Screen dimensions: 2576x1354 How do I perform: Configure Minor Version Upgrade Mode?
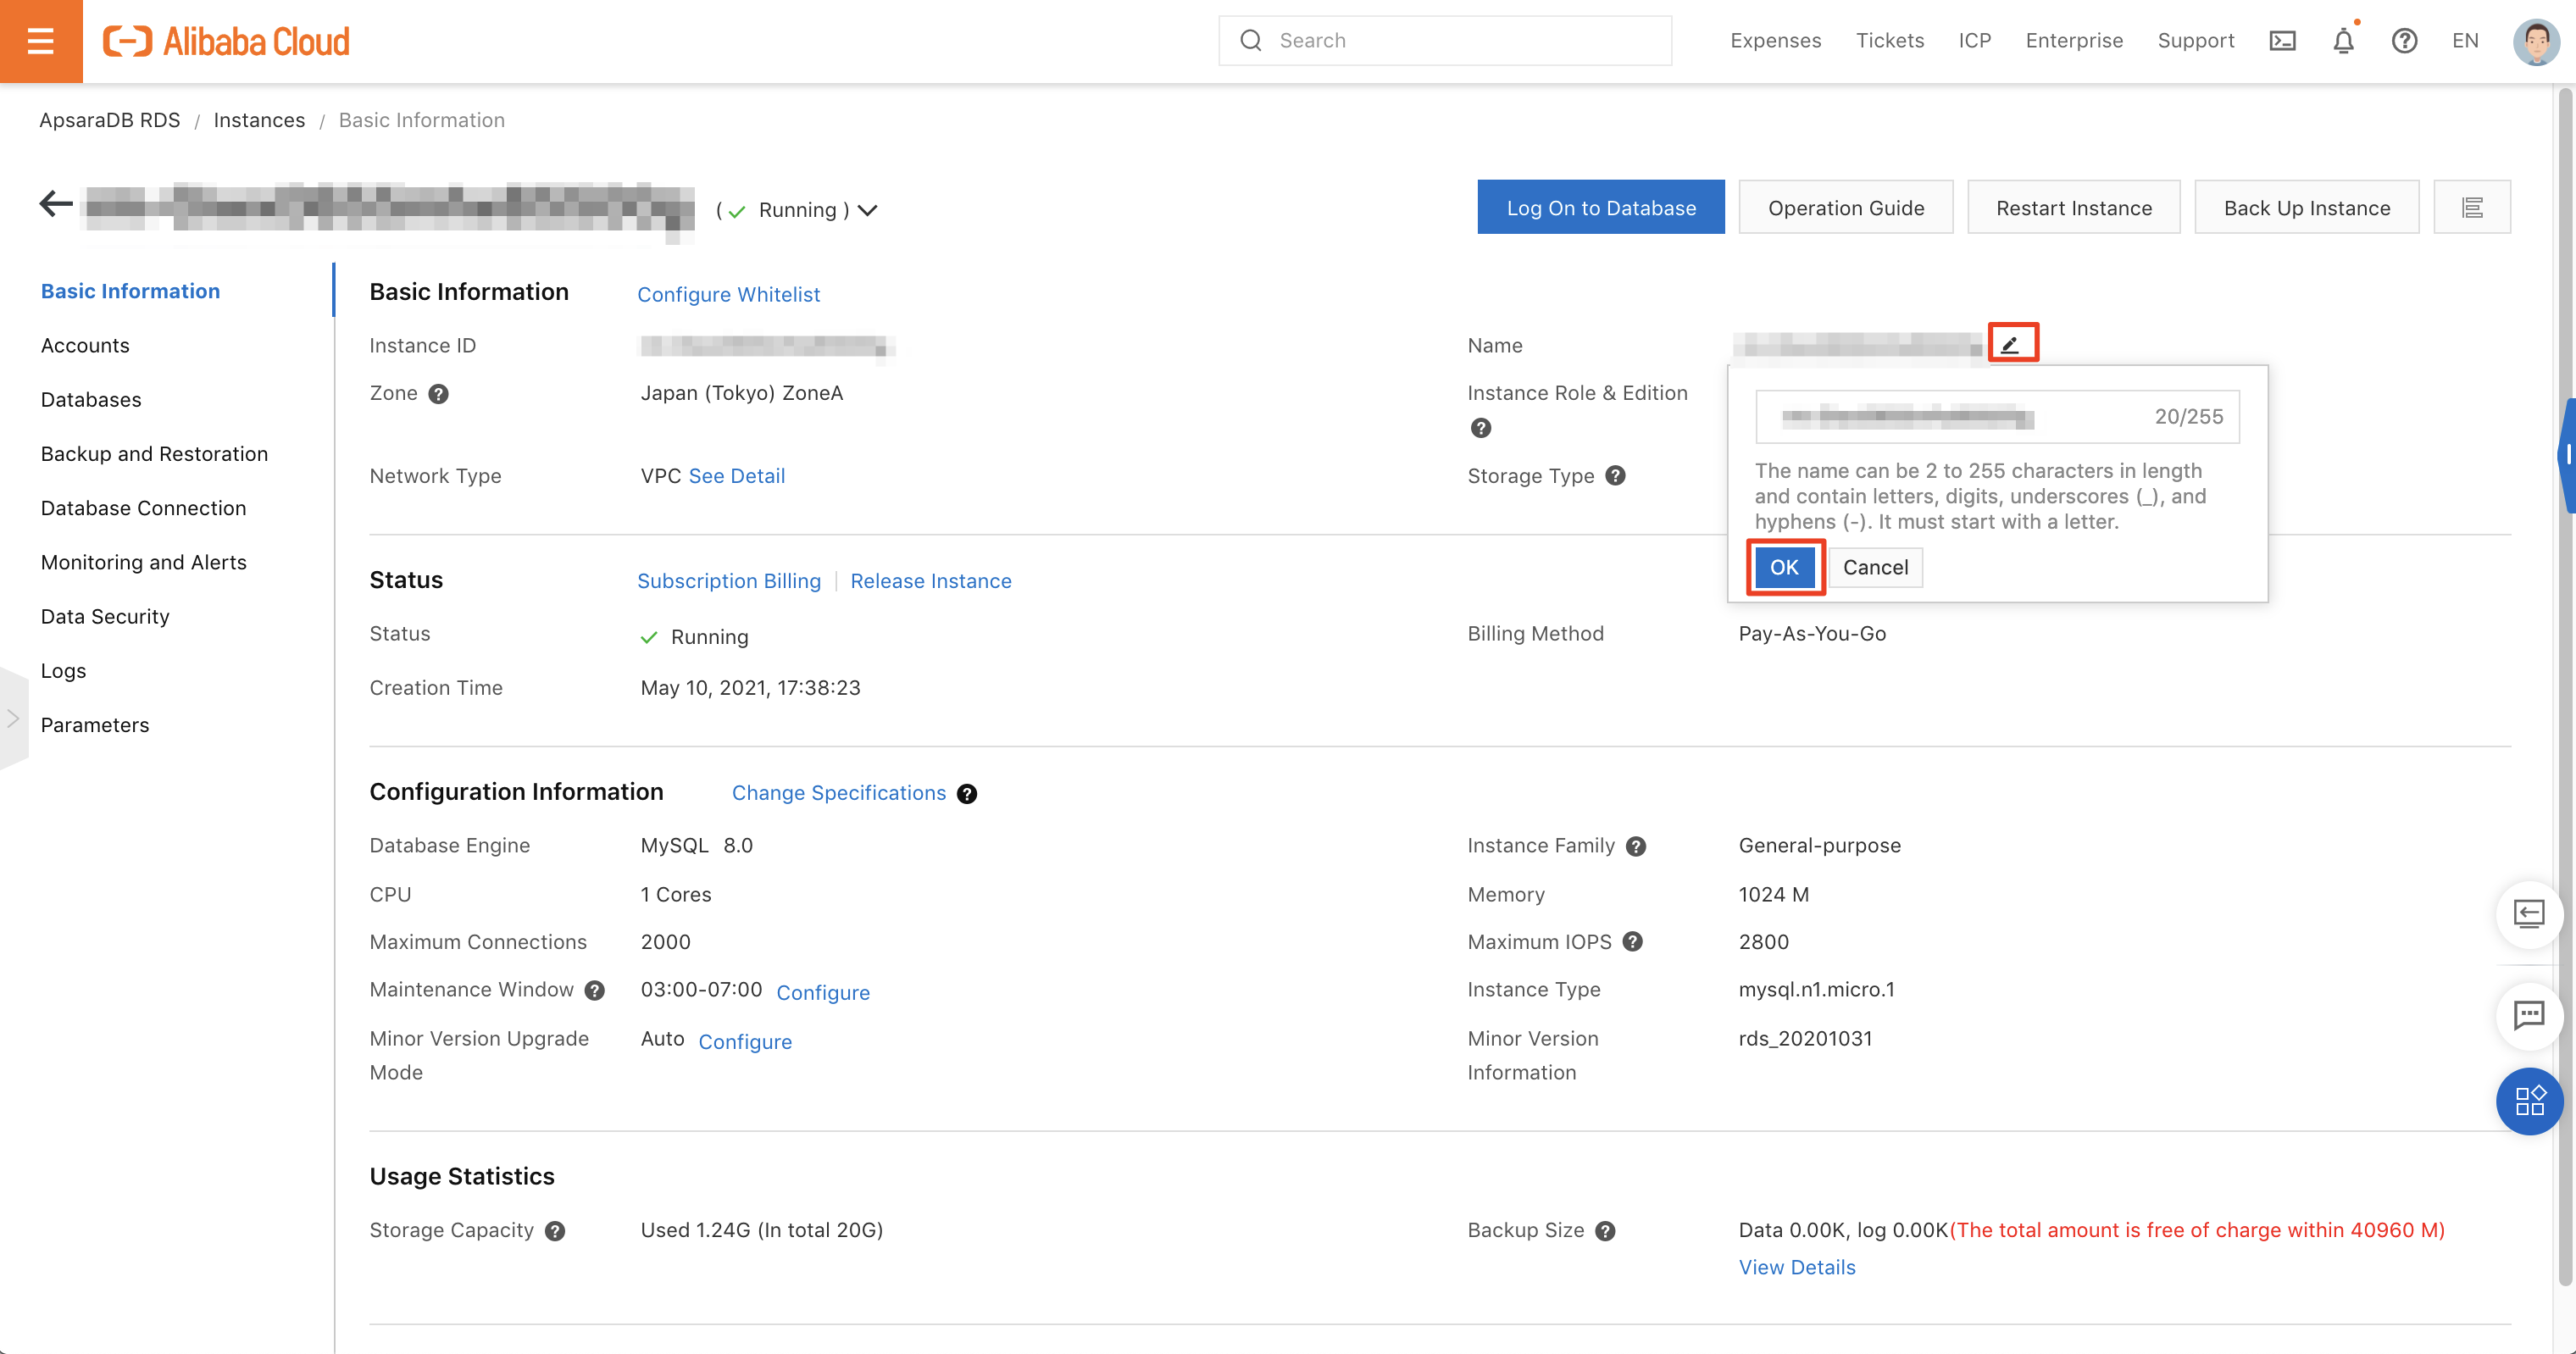coord(744,1041)
